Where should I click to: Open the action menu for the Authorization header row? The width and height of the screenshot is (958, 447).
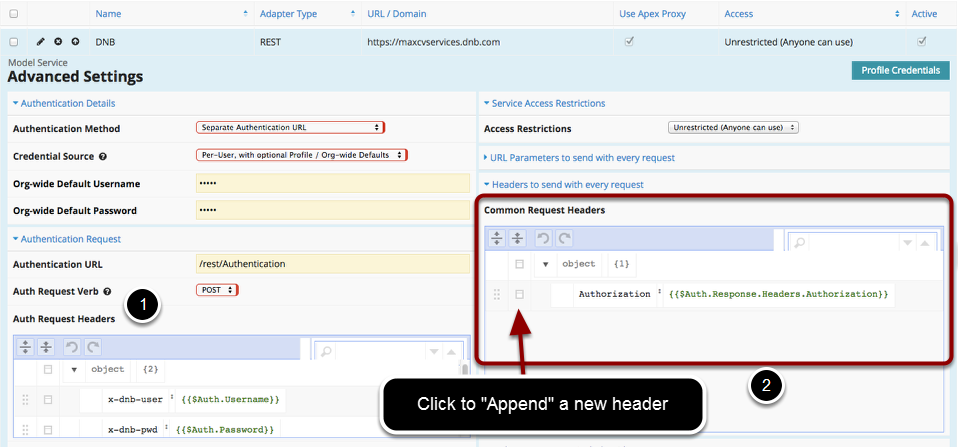519,294
